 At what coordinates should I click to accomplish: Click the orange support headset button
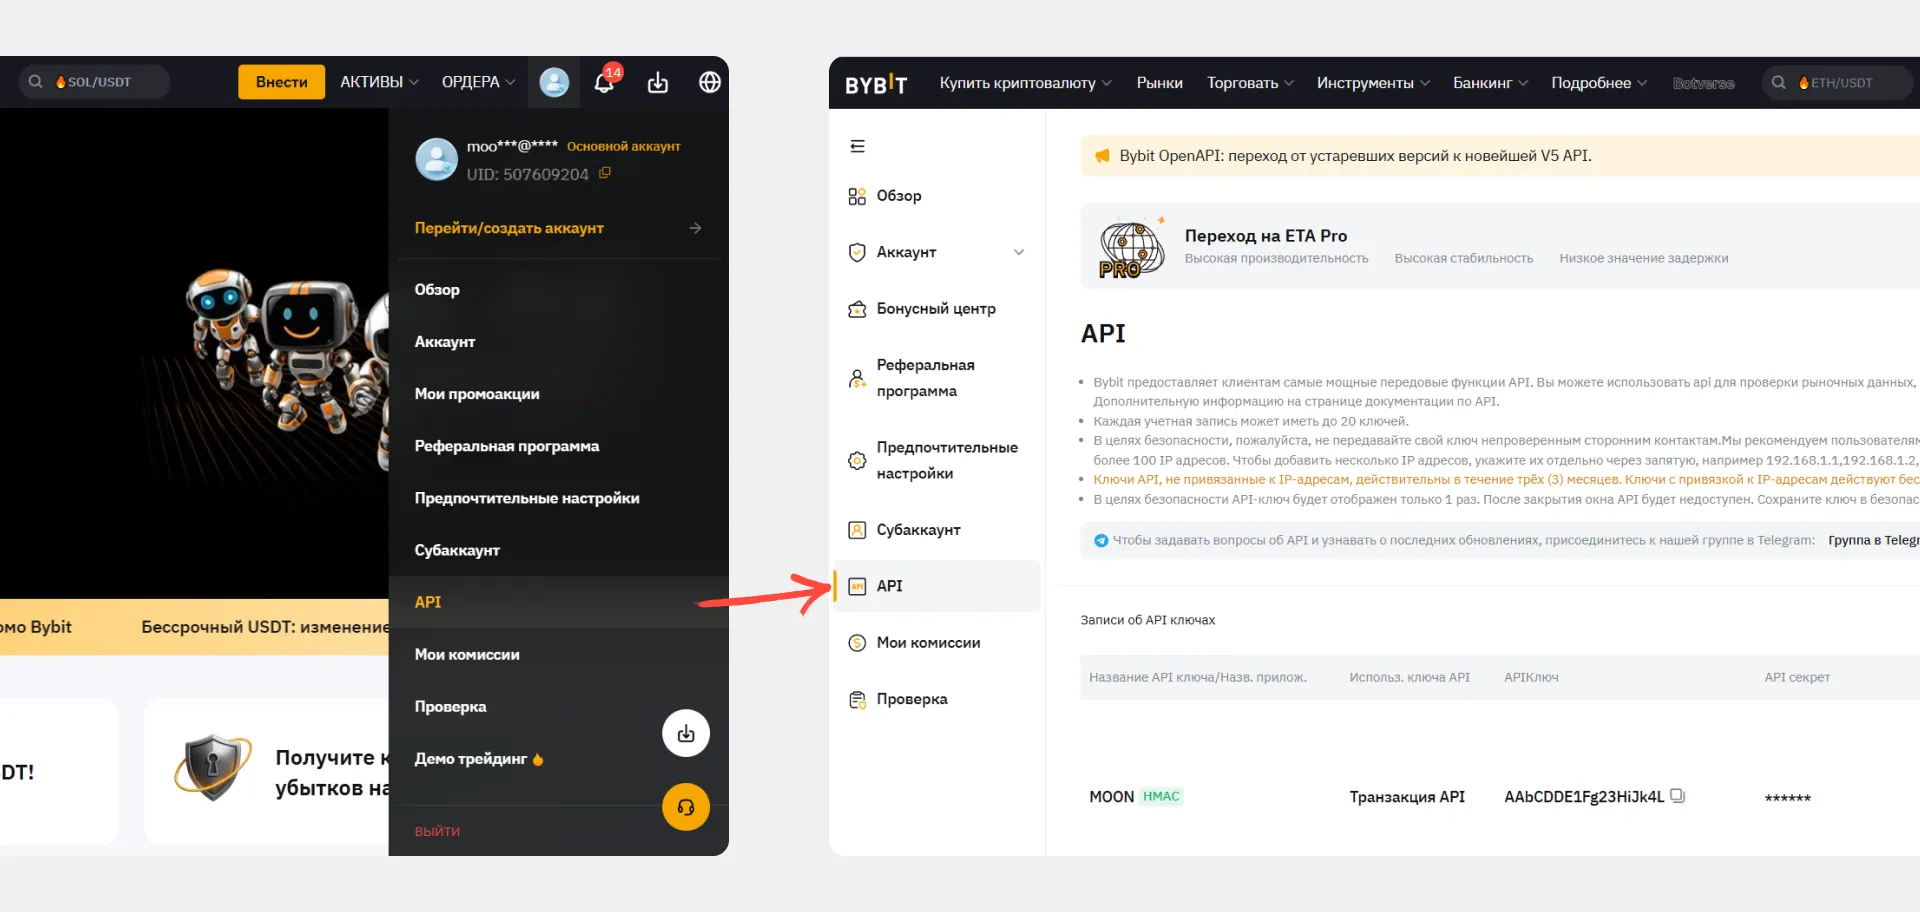pos(686,807)
